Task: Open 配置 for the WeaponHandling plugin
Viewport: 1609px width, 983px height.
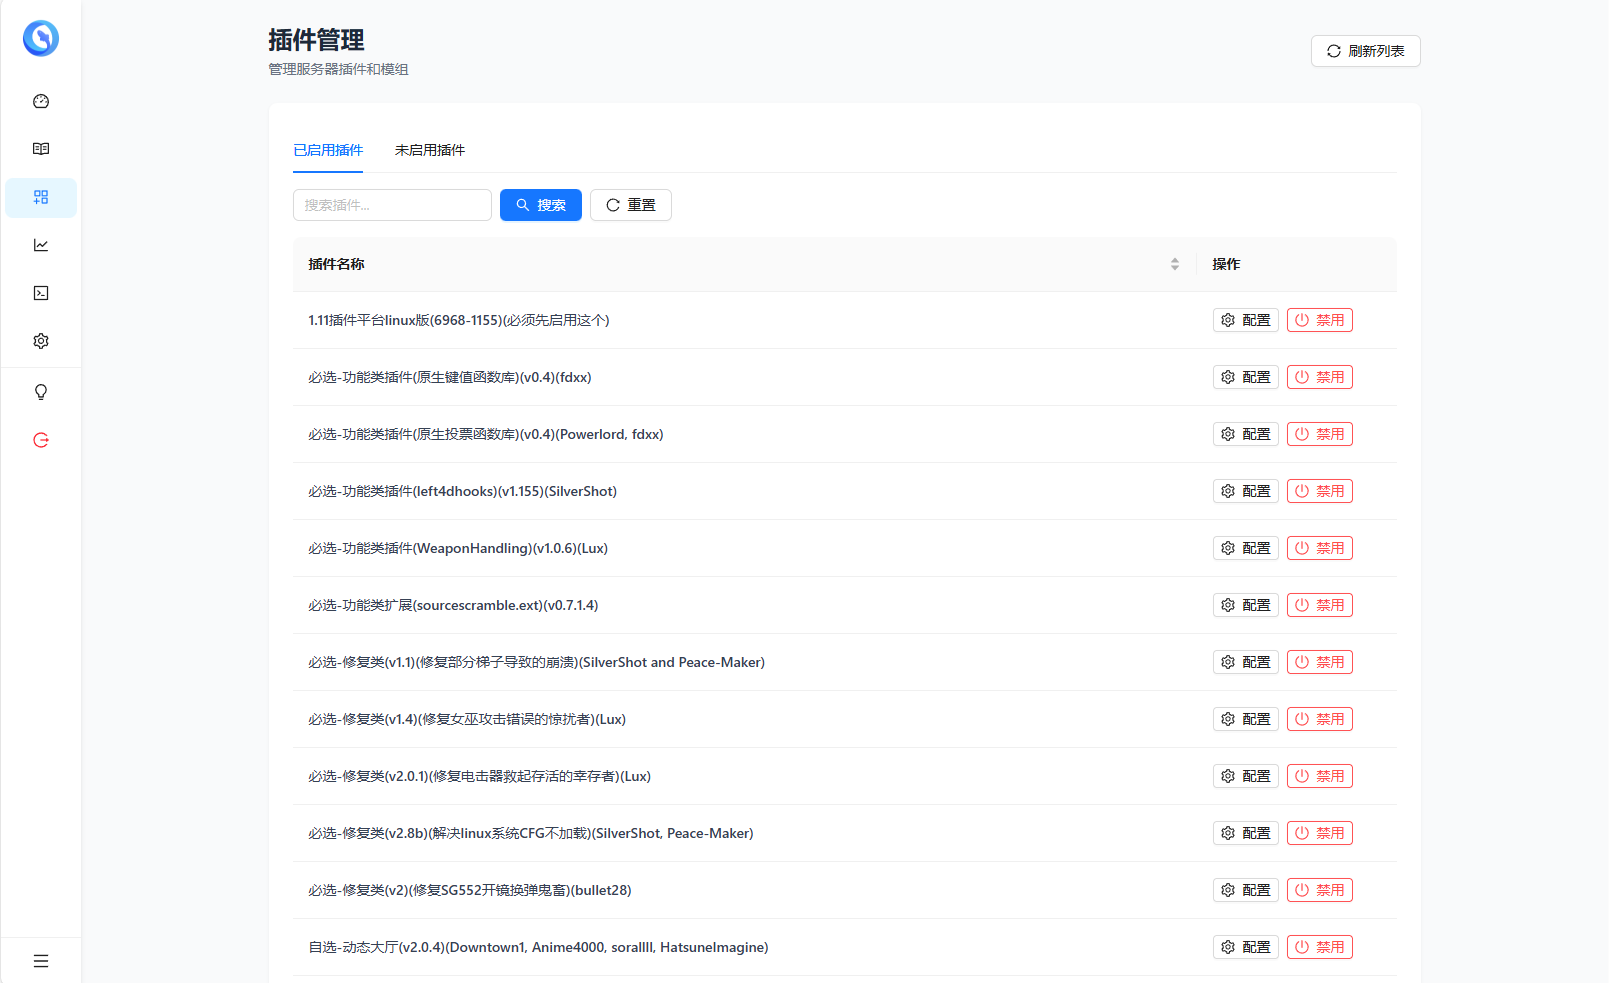Action: 1245,548
